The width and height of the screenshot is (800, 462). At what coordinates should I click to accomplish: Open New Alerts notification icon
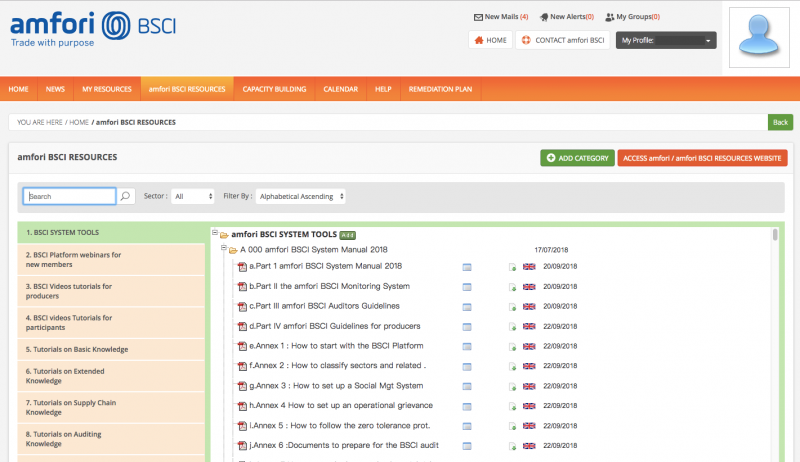pyautogui.click(x=543, y=17)
